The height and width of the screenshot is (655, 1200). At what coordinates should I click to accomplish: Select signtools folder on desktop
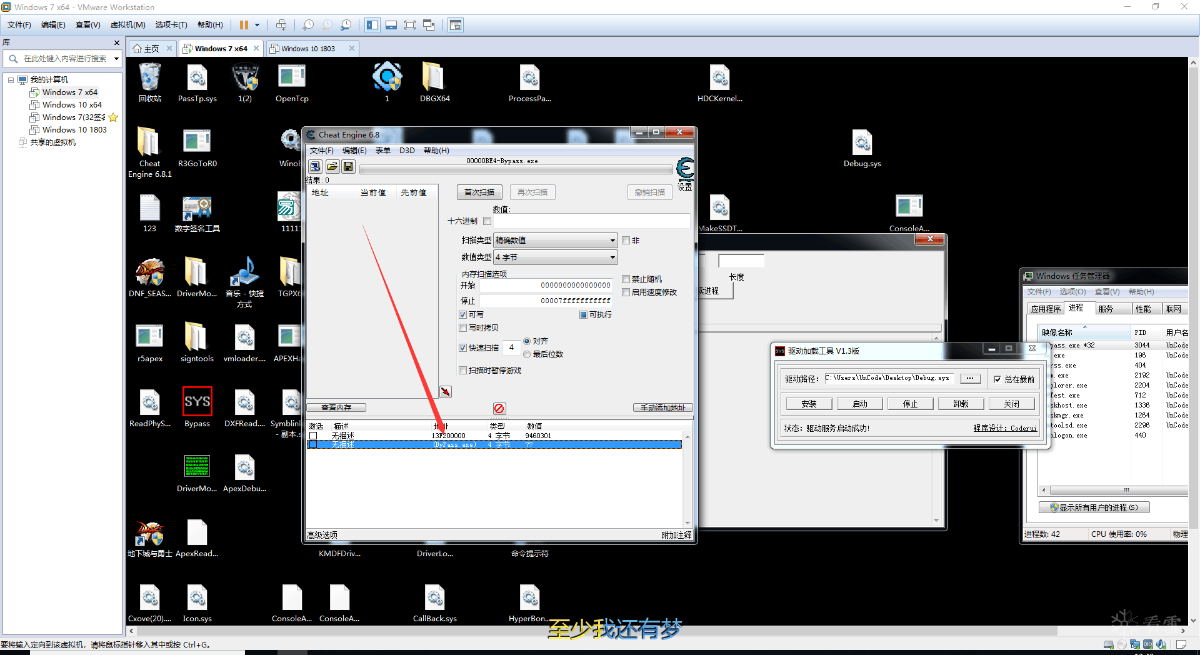(197, 342)
